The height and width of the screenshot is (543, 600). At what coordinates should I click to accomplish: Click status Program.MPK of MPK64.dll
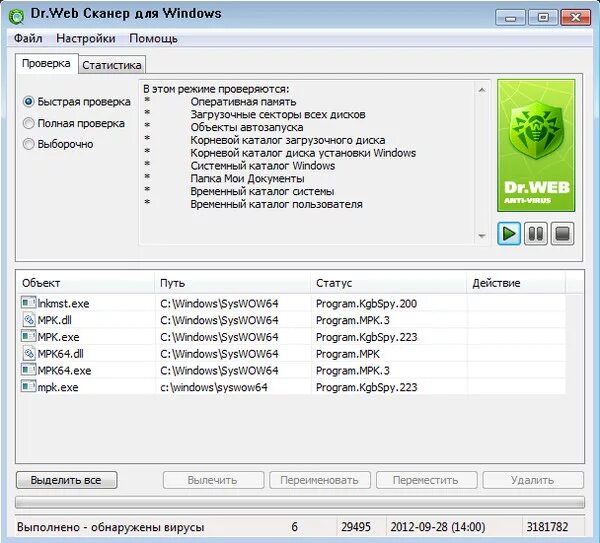[347, 354]
